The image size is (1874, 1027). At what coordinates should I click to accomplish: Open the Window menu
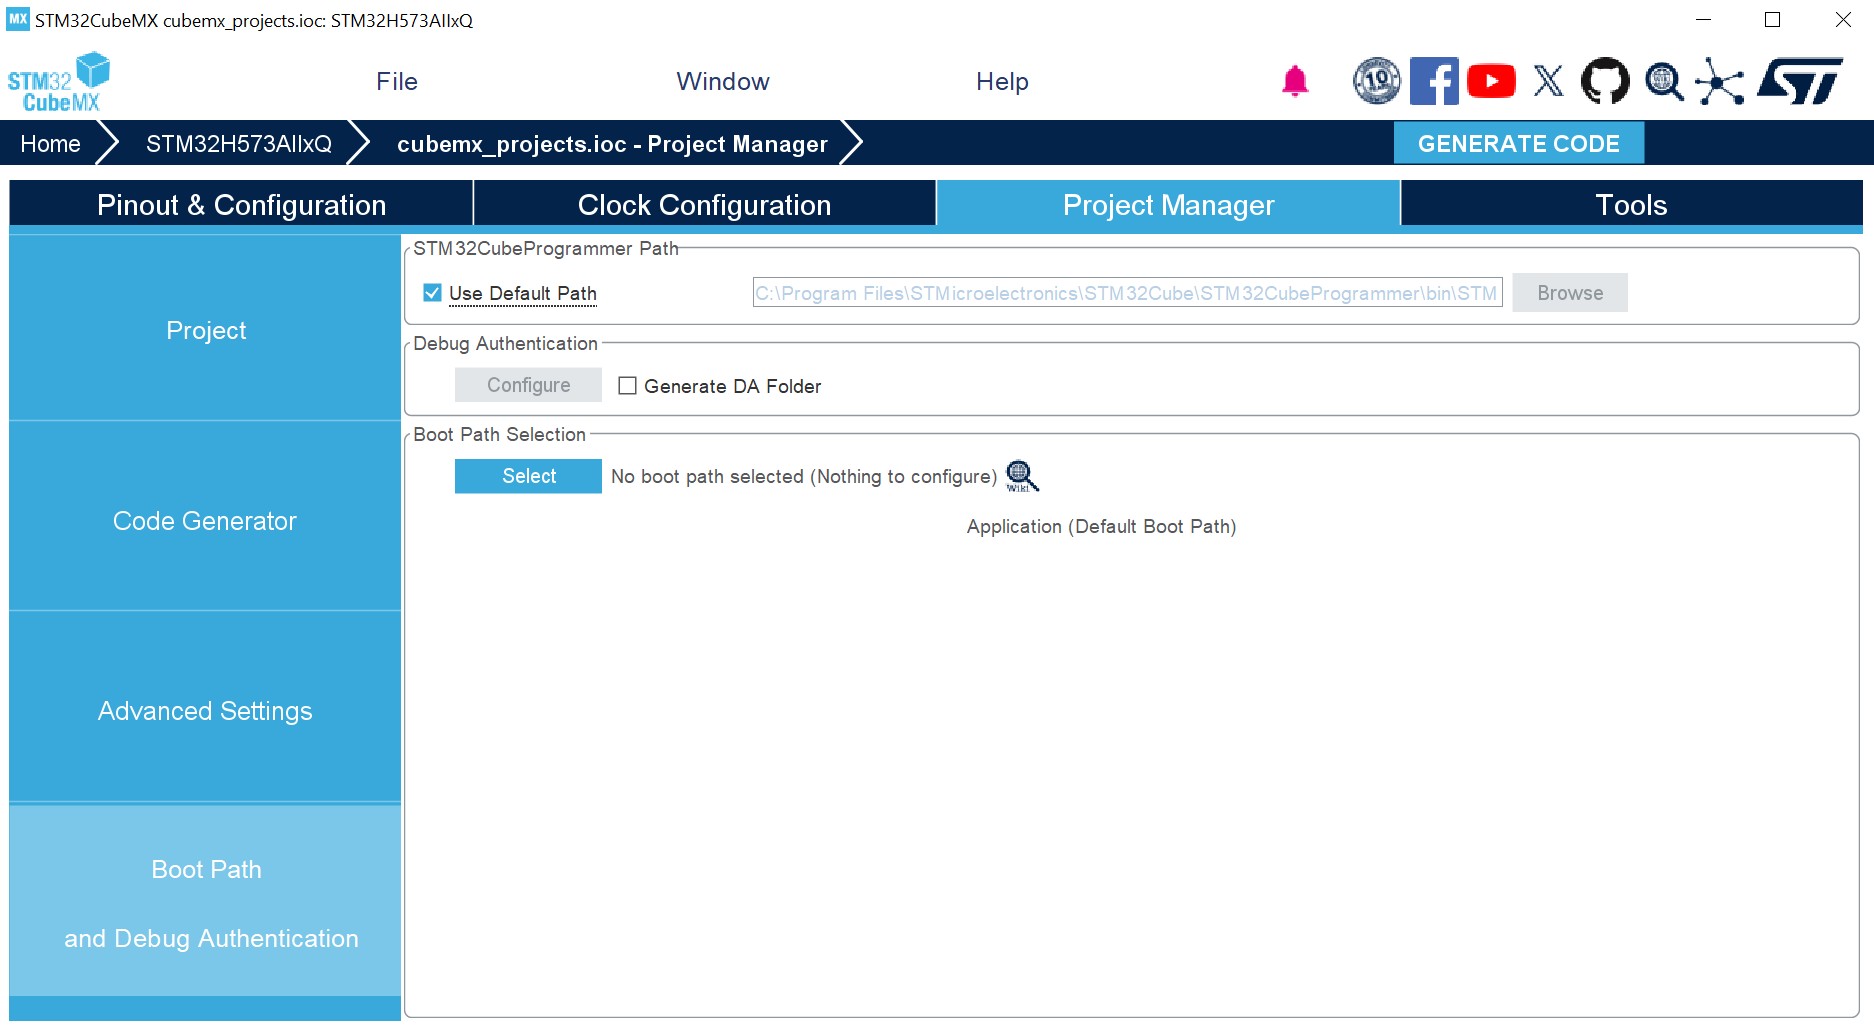[723, 82]
